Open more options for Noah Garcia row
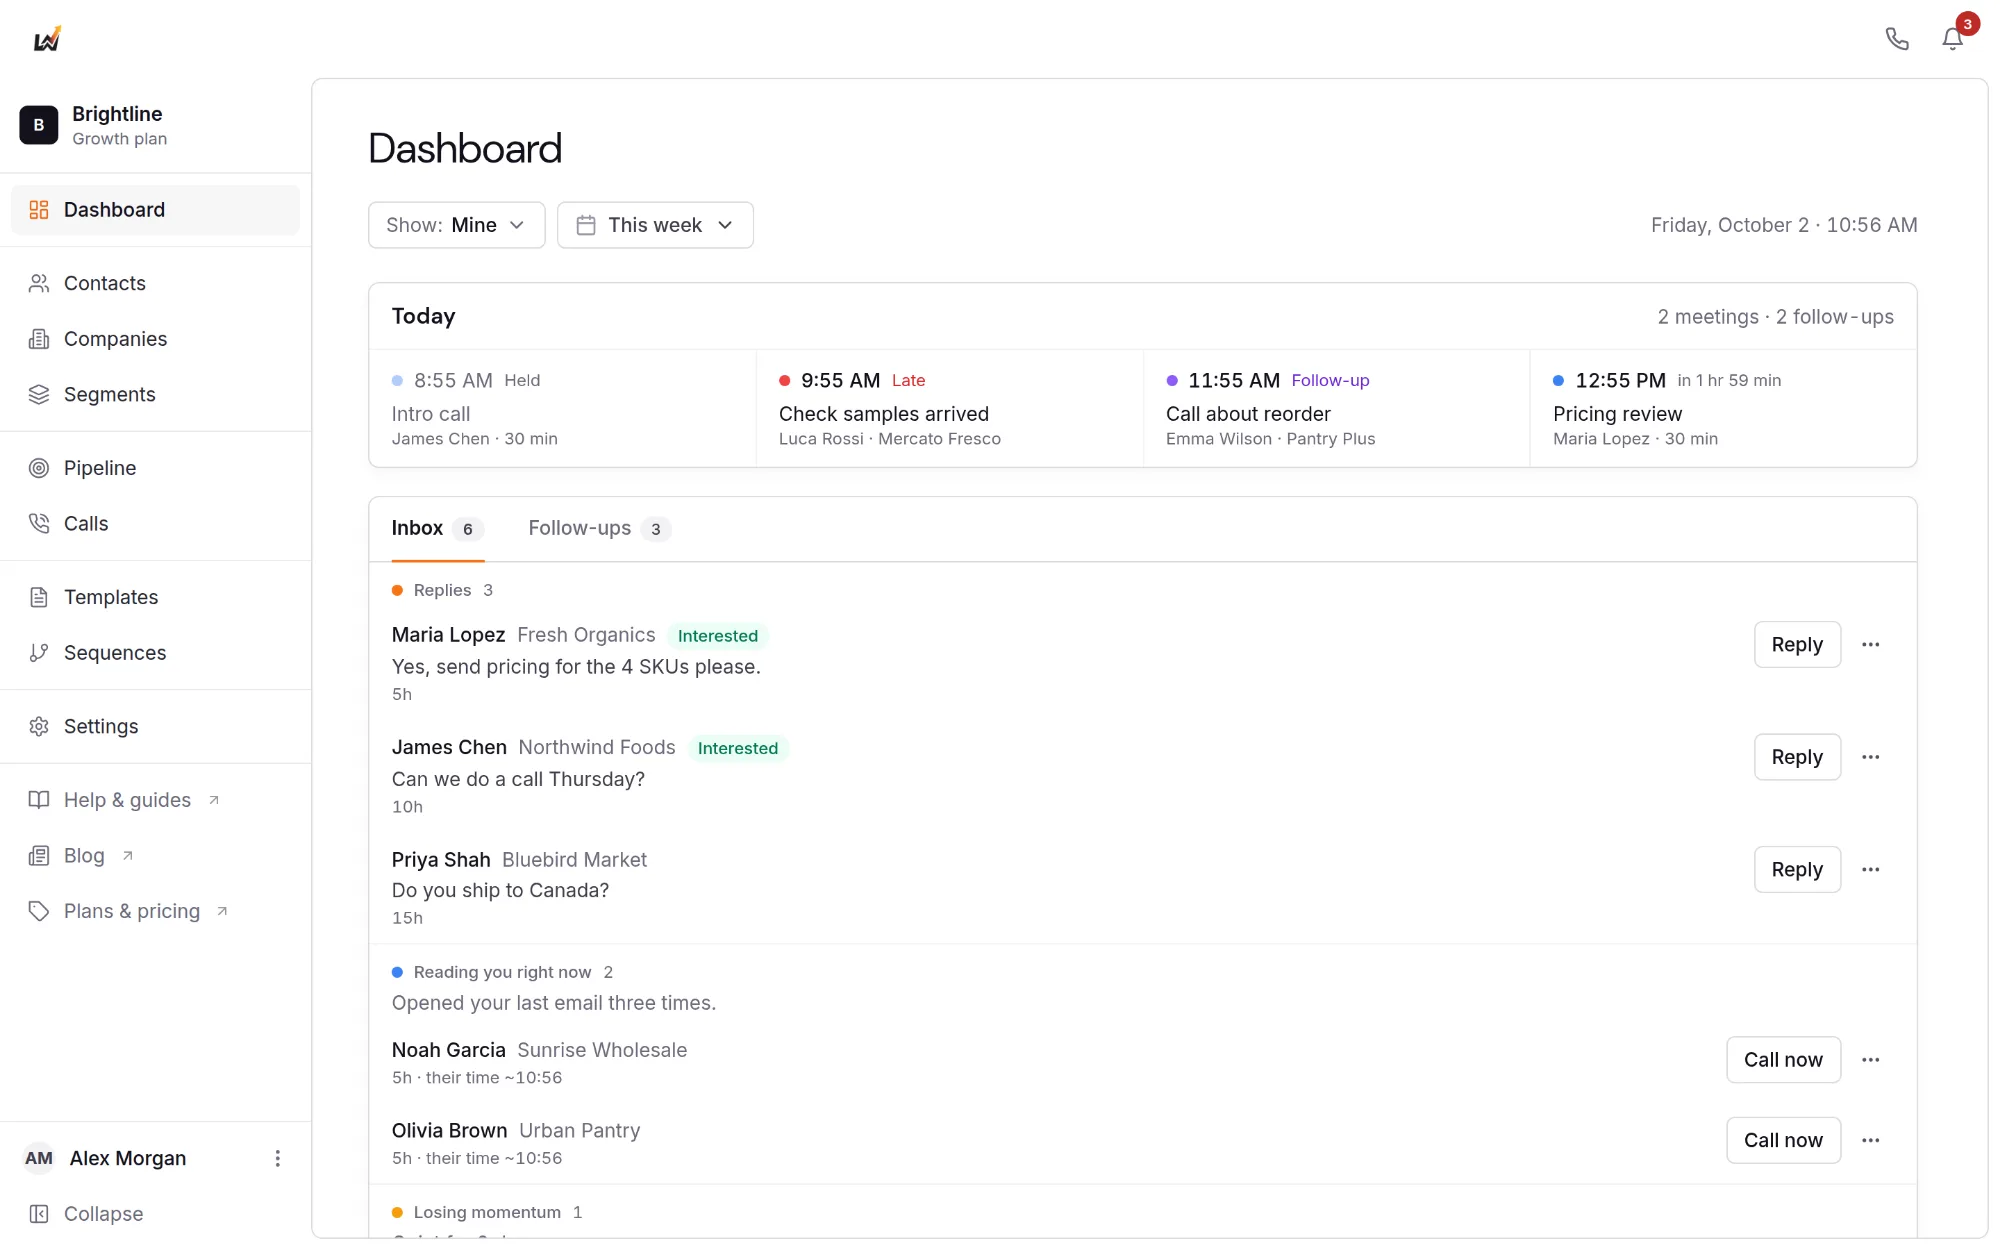This screenshot has height=1250, width=2000. point(1871,1060)
